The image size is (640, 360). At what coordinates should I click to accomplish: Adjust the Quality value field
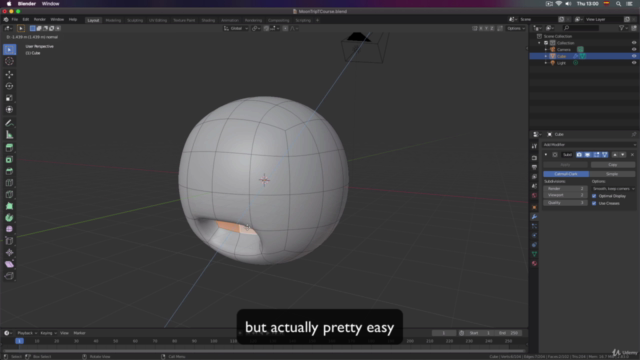[x=565, y=203]
